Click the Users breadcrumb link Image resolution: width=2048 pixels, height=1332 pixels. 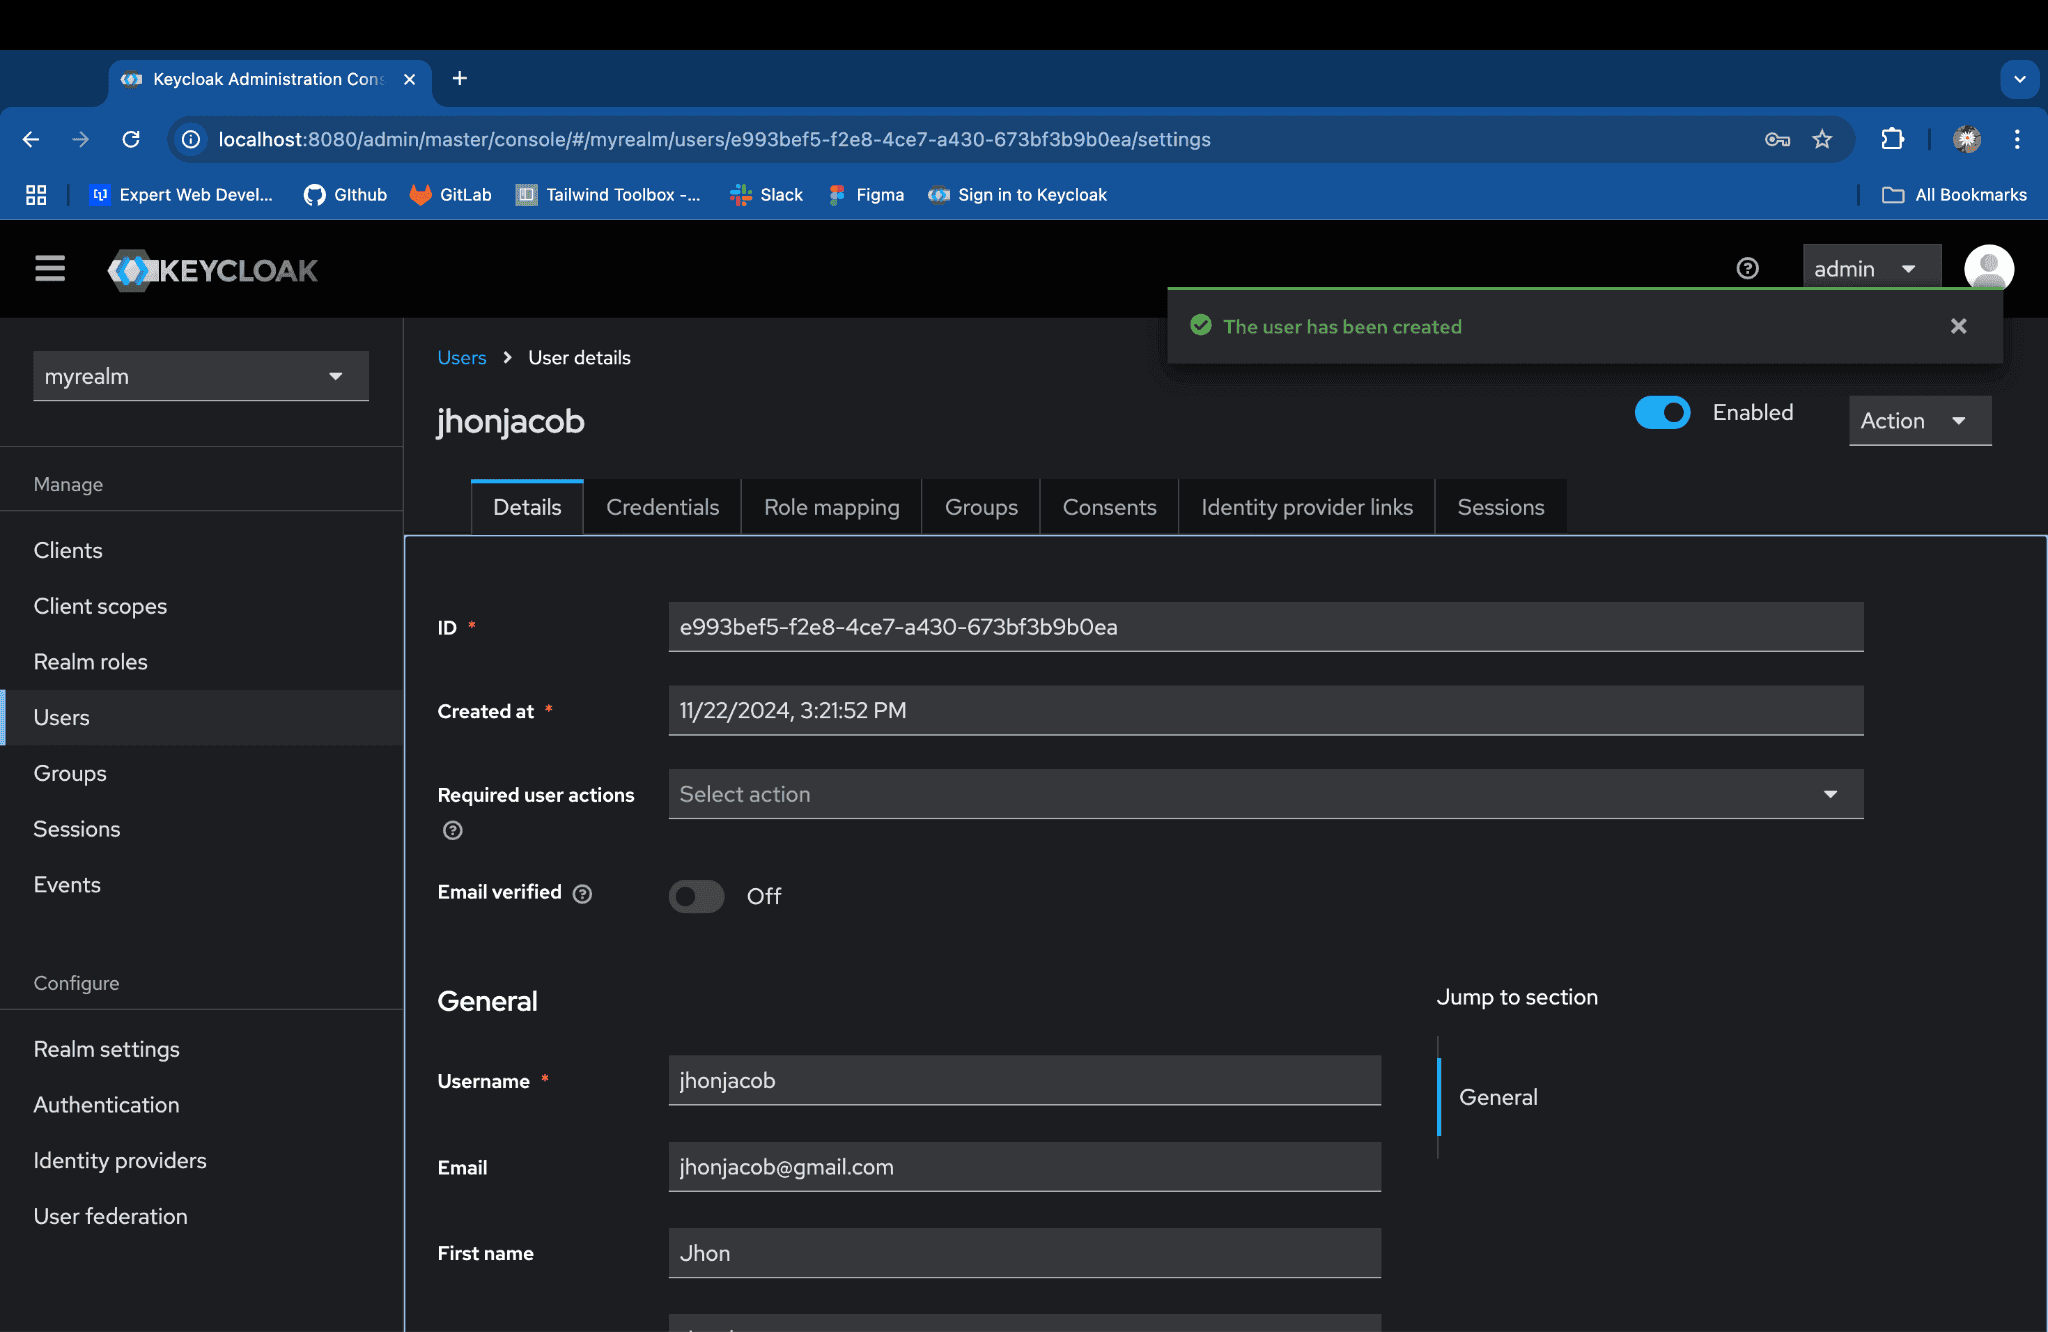(461, 357)
